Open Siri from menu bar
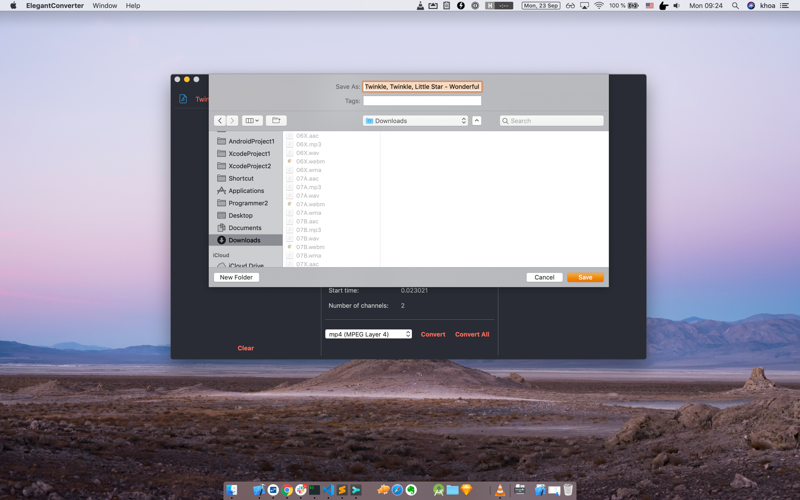This screenshot has height=500, width=800. click(751, 6)
